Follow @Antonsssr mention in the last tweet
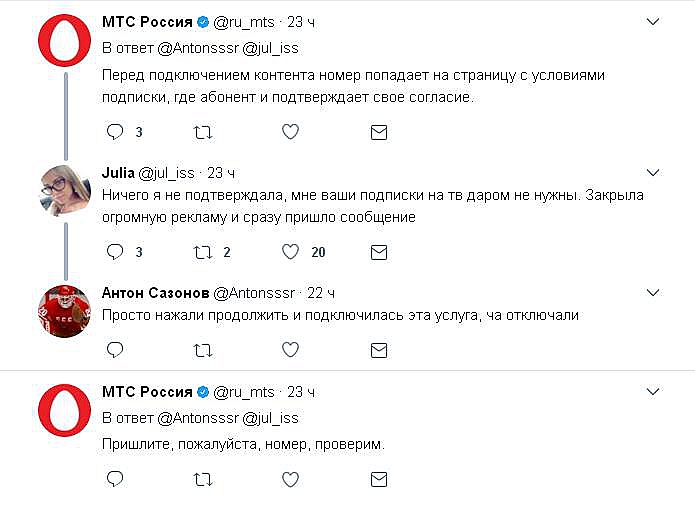The height and width of the screenshot is (512, 695). (x=196, y=418)
